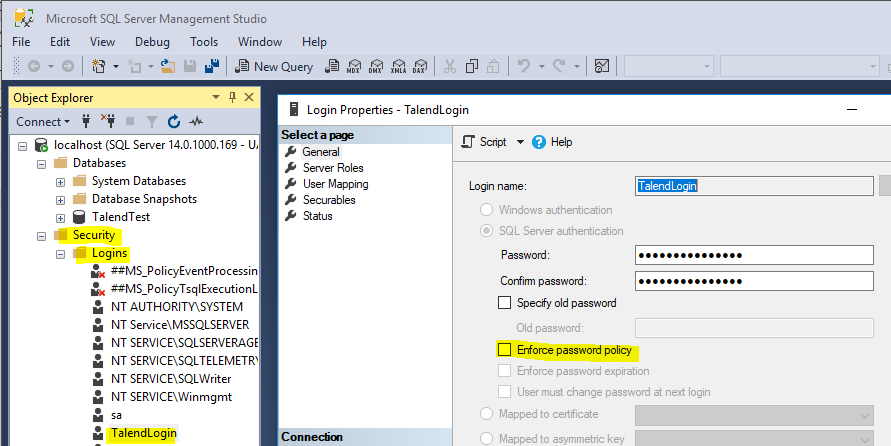Click the Object Explorer disconnect icon
Viewport: 891px width, 446px height.
(108, 121)
